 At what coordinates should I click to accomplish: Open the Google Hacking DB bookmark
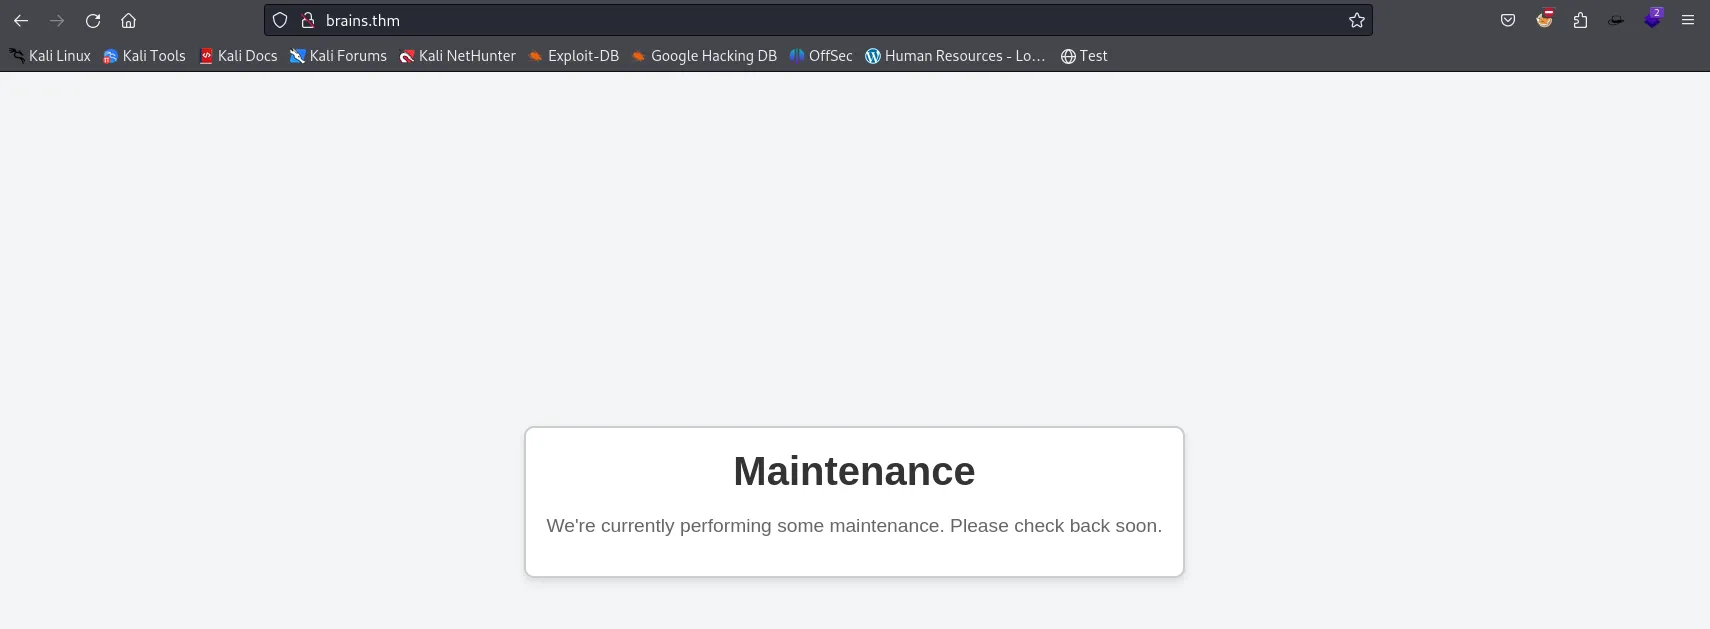(704, 56)
